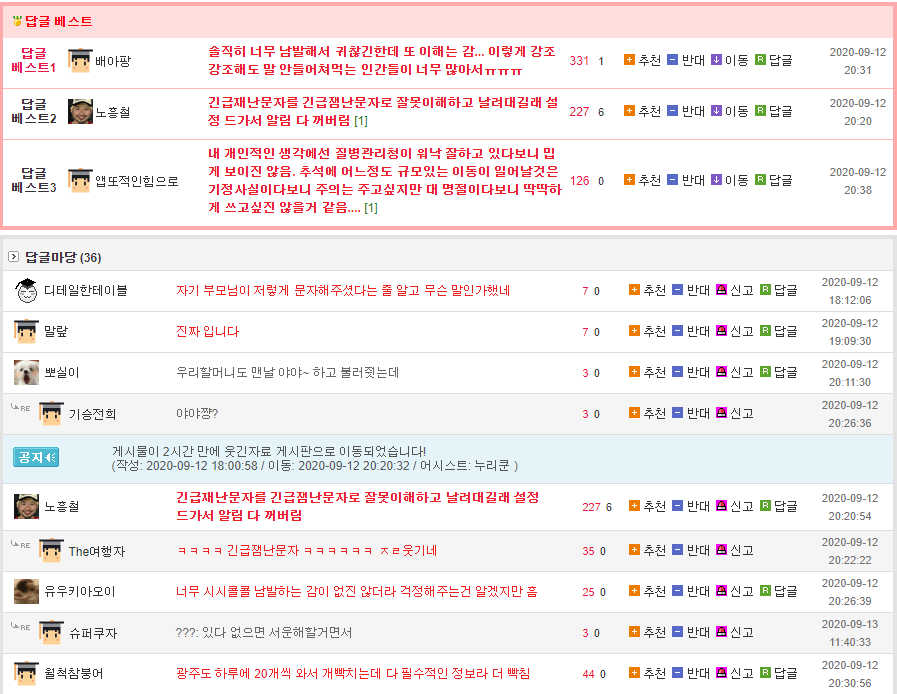897x694 pixels.
Task: Click the 신고 icon on 유우키아오이's comment
Action: [x=721, y=591]
